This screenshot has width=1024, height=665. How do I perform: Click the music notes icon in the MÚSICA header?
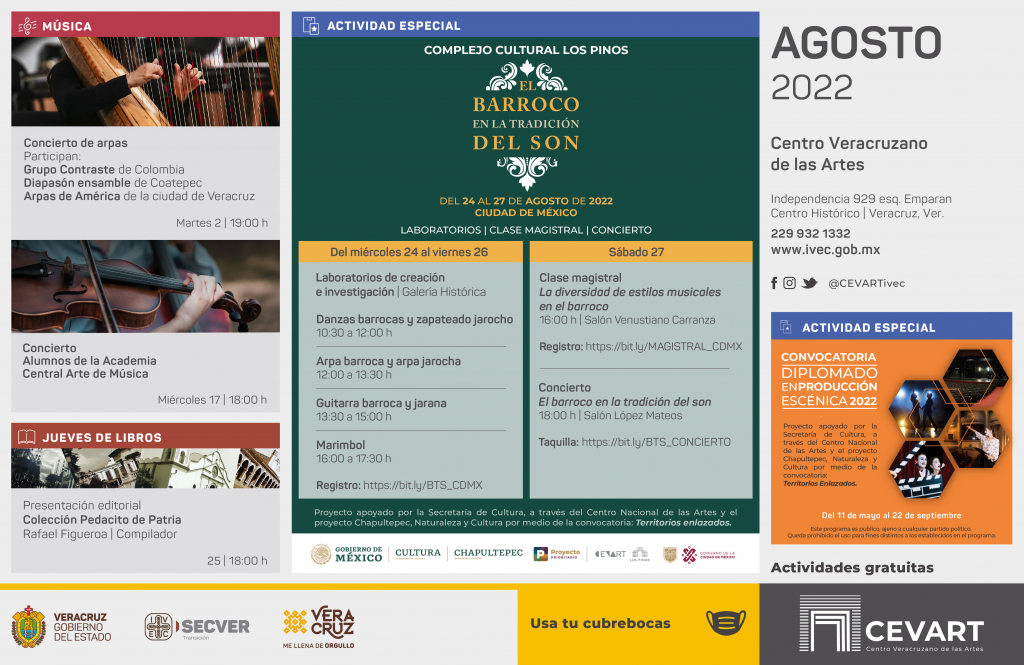tap(27, 26)
